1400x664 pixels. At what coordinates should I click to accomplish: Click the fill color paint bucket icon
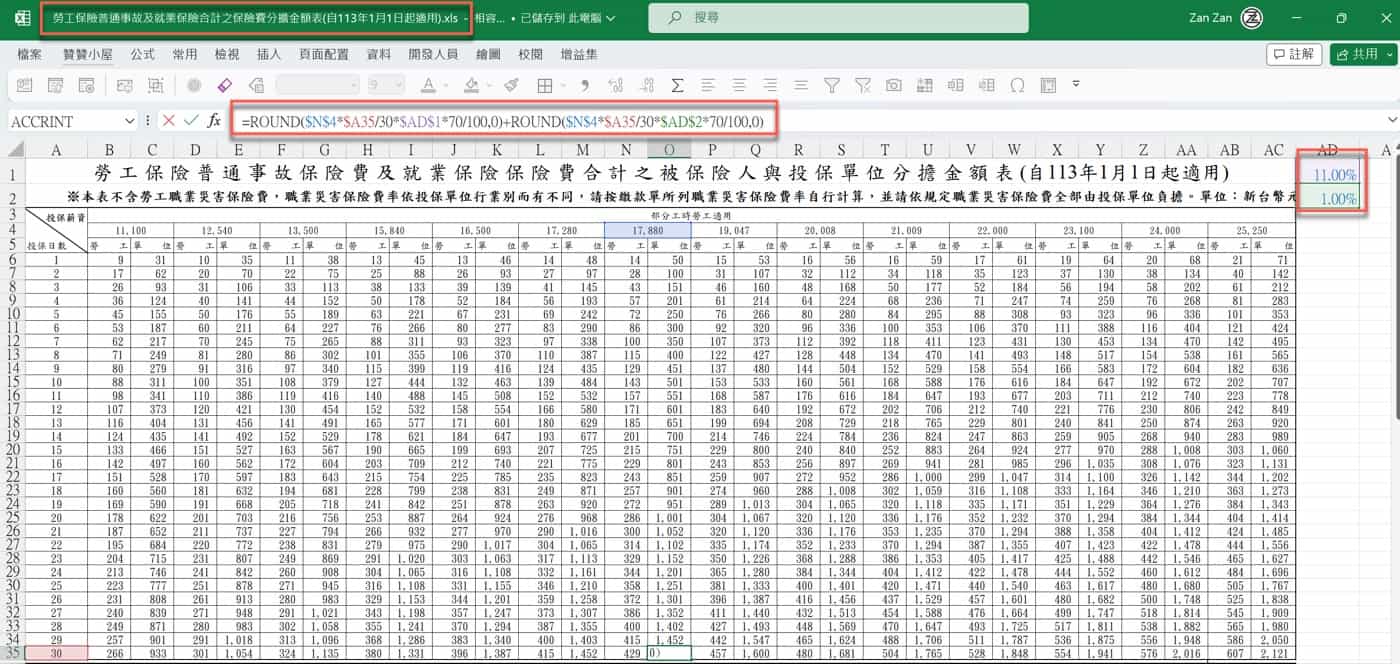pos(471,85)
